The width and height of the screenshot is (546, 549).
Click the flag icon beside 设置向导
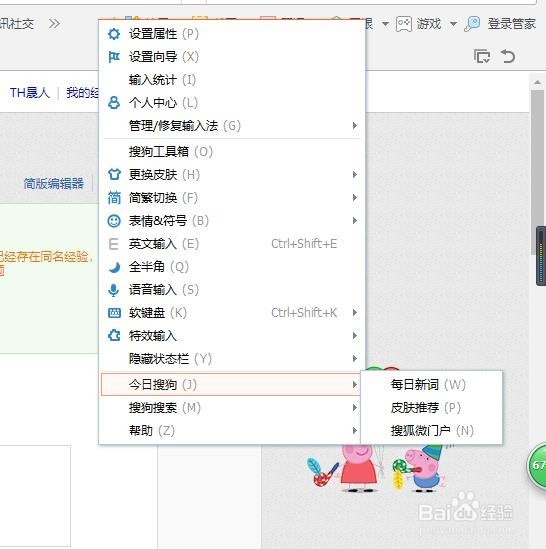click(x=114, y=57)
